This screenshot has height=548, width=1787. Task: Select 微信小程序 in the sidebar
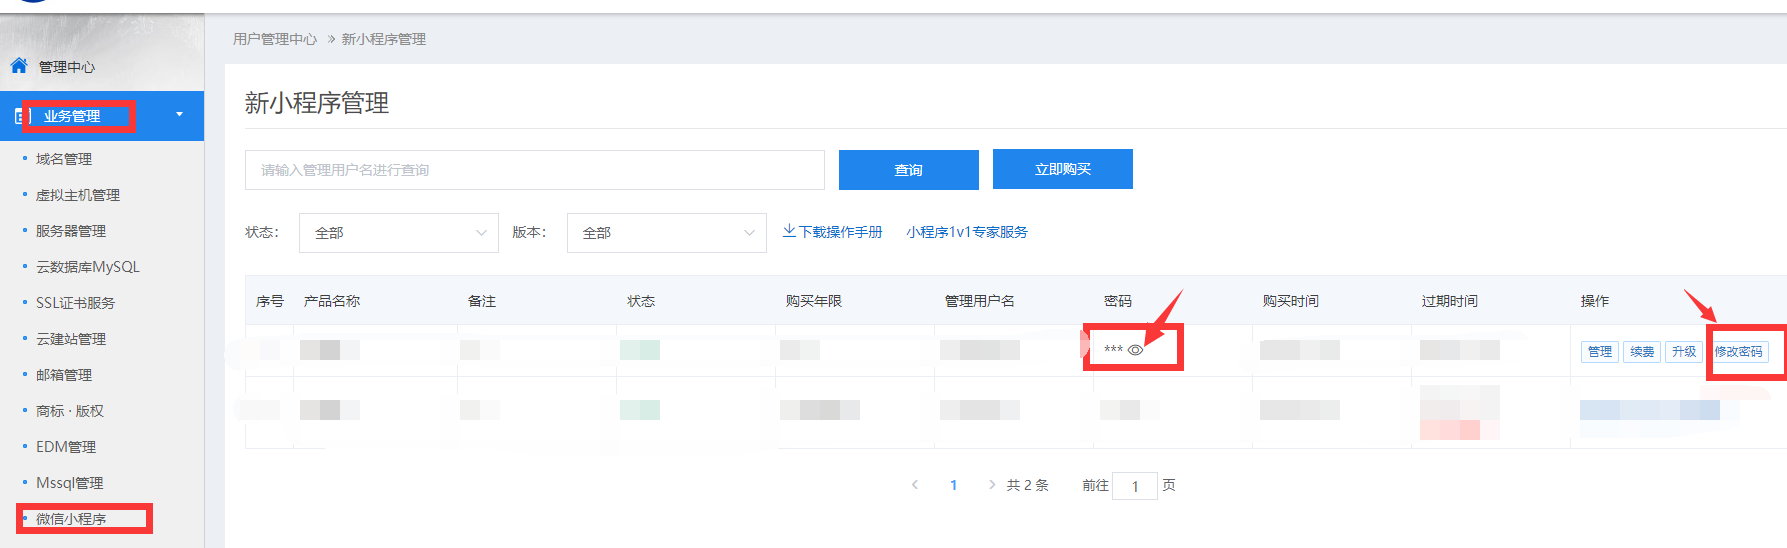(71, 519)
